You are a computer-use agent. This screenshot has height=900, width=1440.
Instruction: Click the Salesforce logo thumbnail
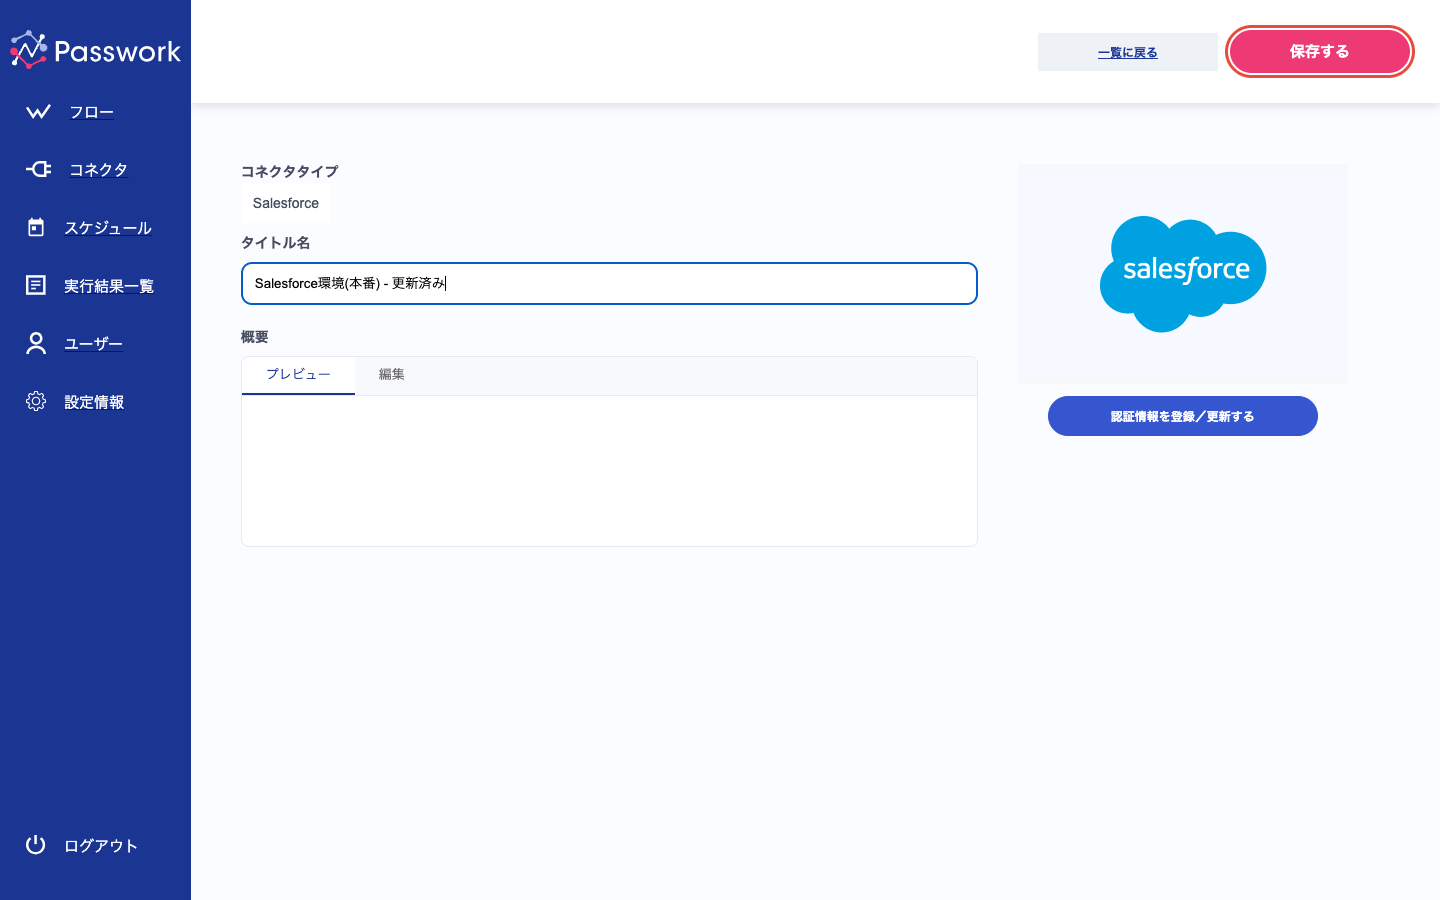tap(1183, 274)
